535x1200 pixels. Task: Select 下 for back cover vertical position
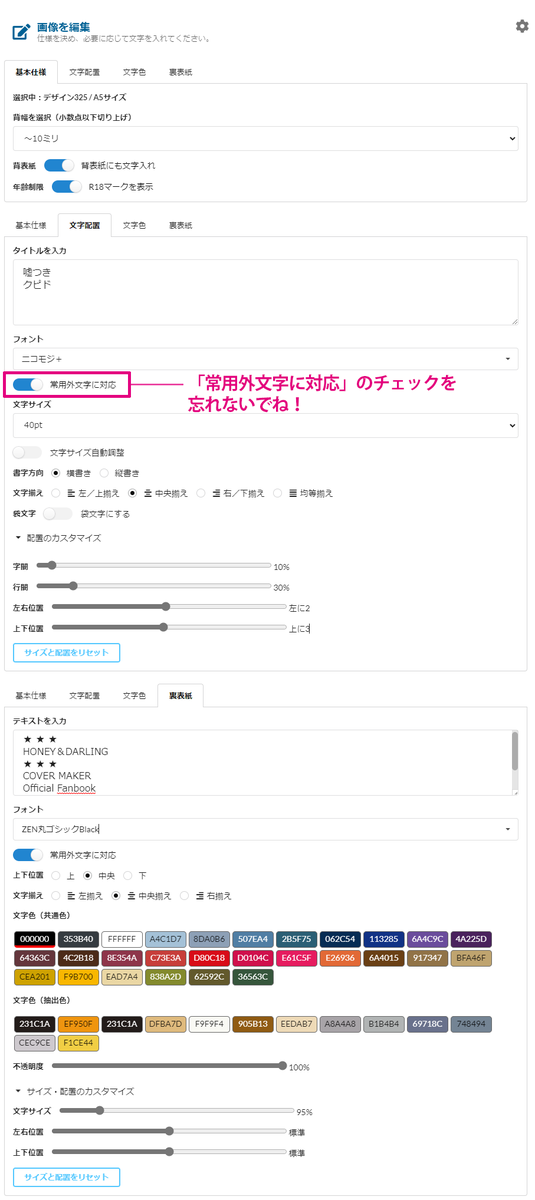(128, 875)
